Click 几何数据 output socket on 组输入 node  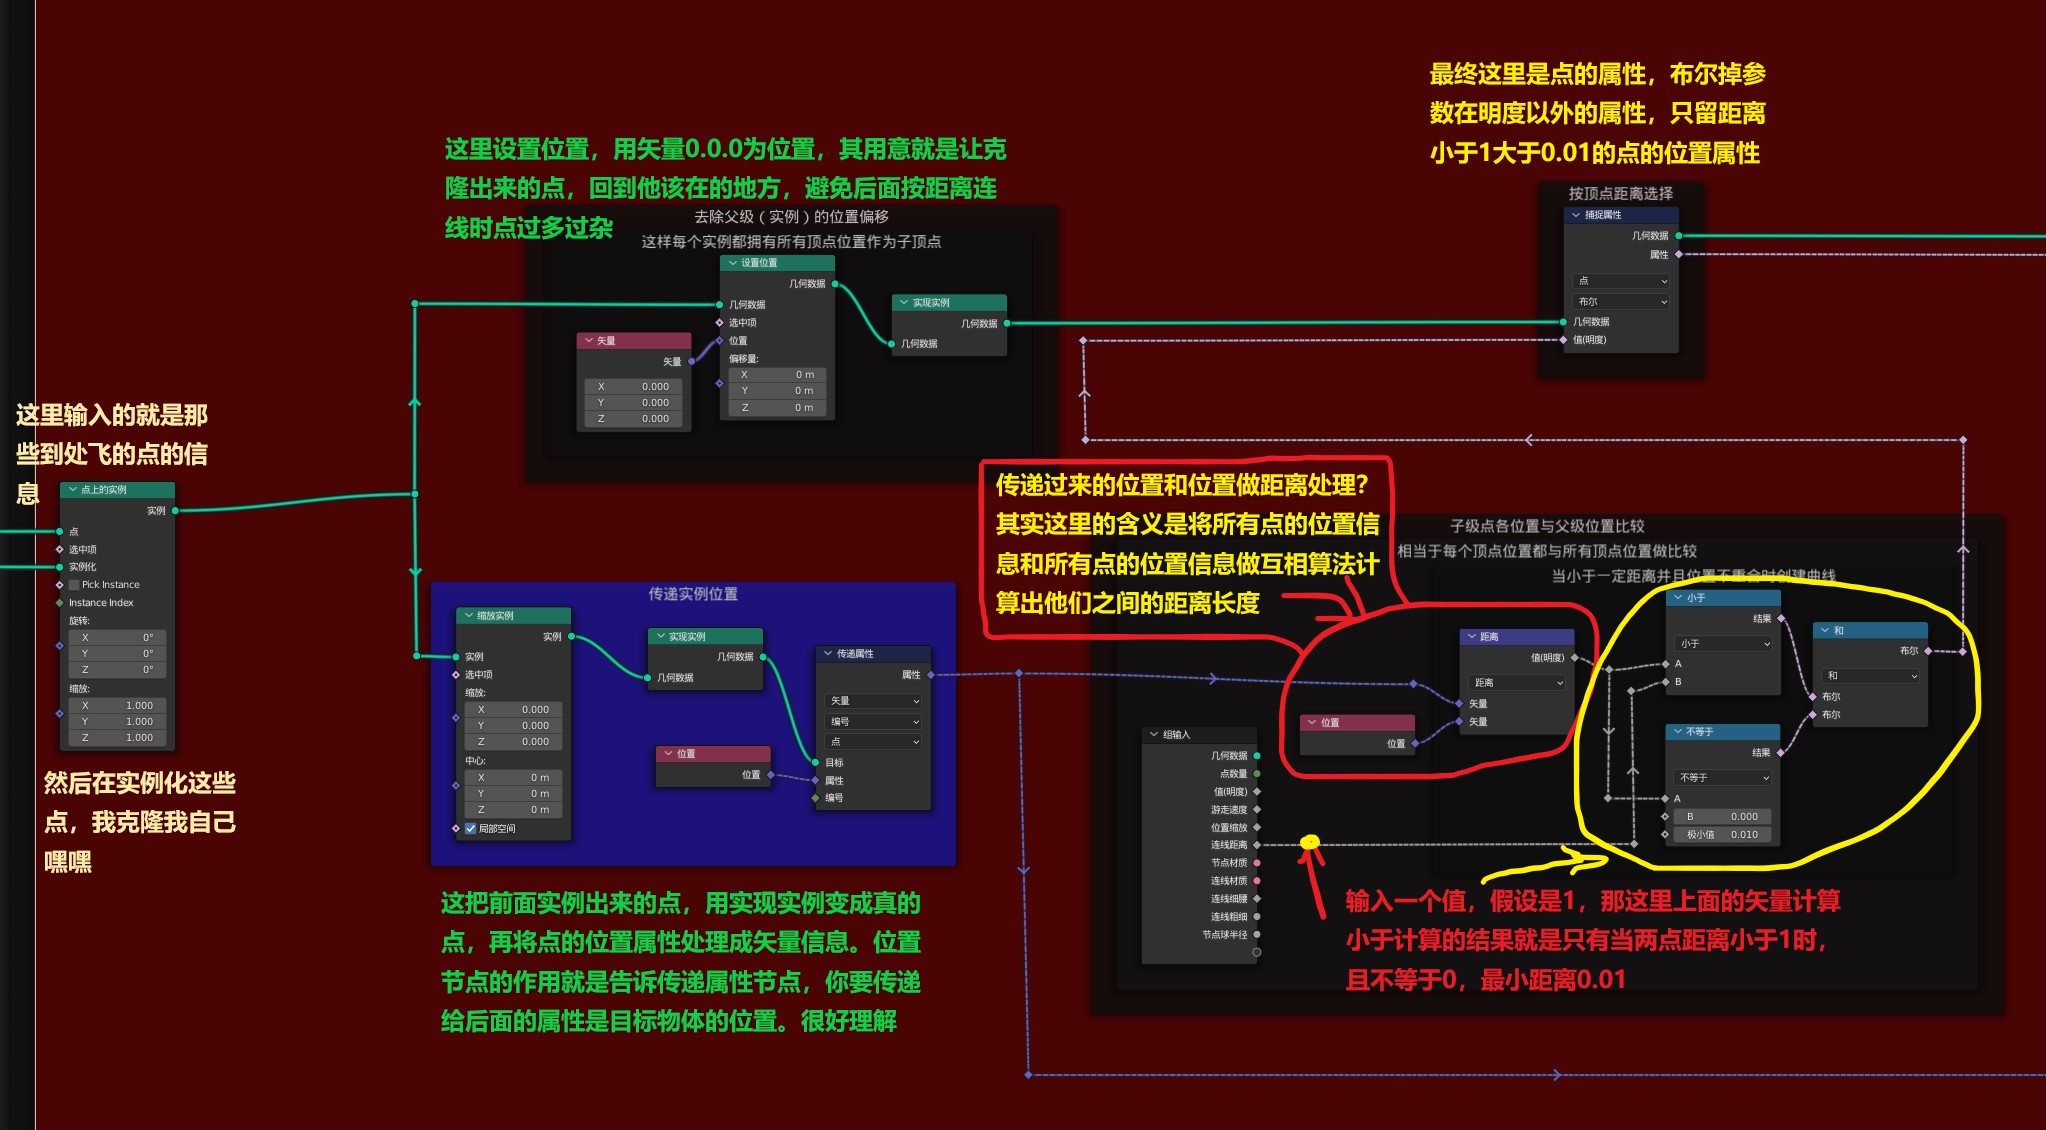pyautogui.click(x=1256, y=756)
